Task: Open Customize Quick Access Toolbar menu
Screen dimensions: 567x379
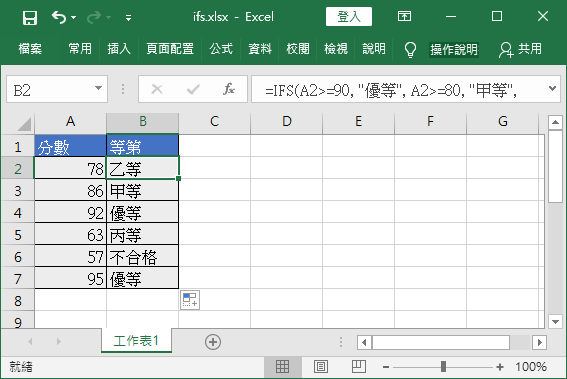Action: point(128,17)
